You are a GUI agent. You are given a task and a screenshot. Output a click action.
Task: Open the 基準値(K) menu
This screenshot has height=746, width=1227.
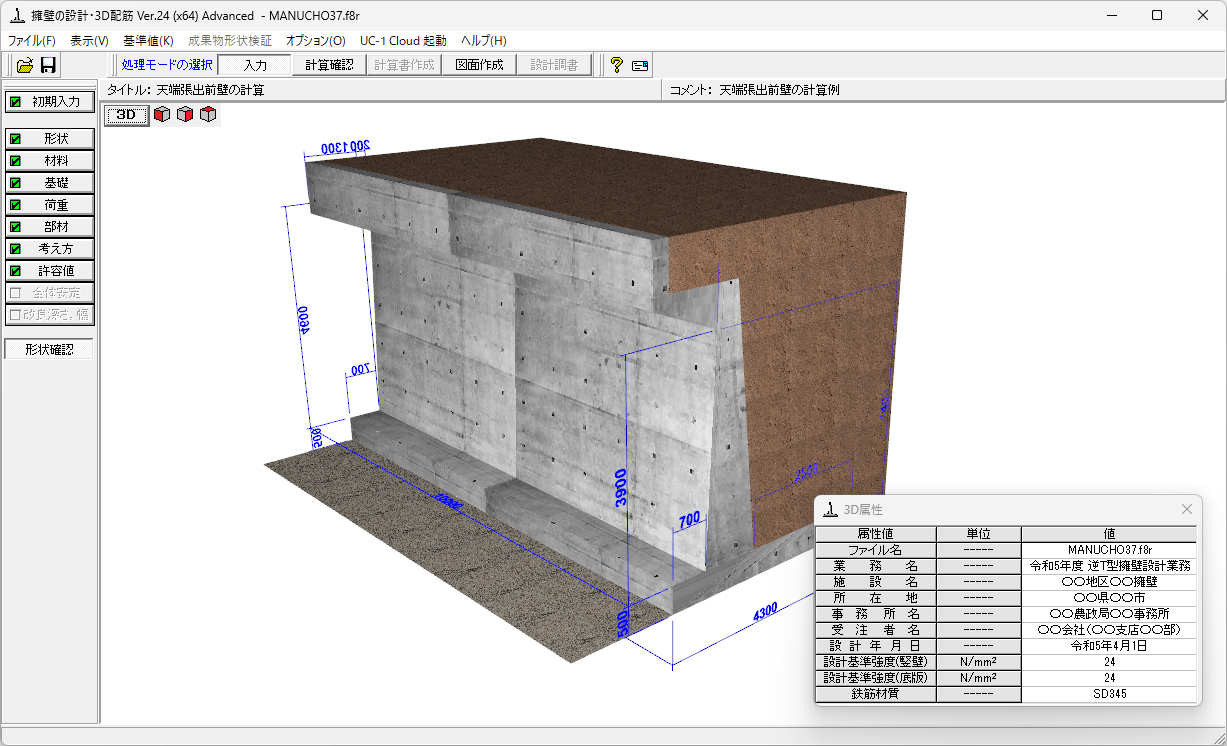tap(148, 41)
